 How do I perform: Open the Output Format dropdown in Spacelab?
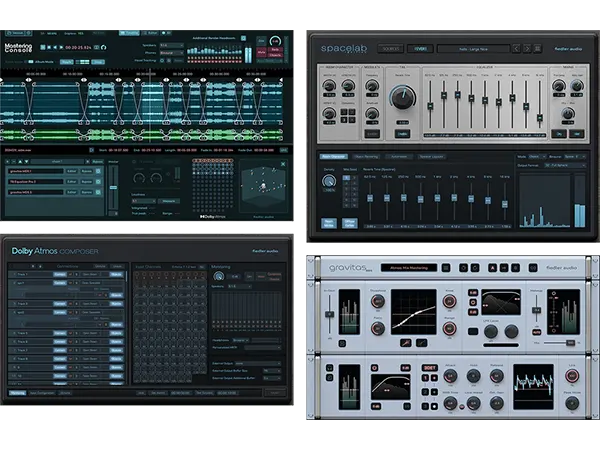pos(565,165)
